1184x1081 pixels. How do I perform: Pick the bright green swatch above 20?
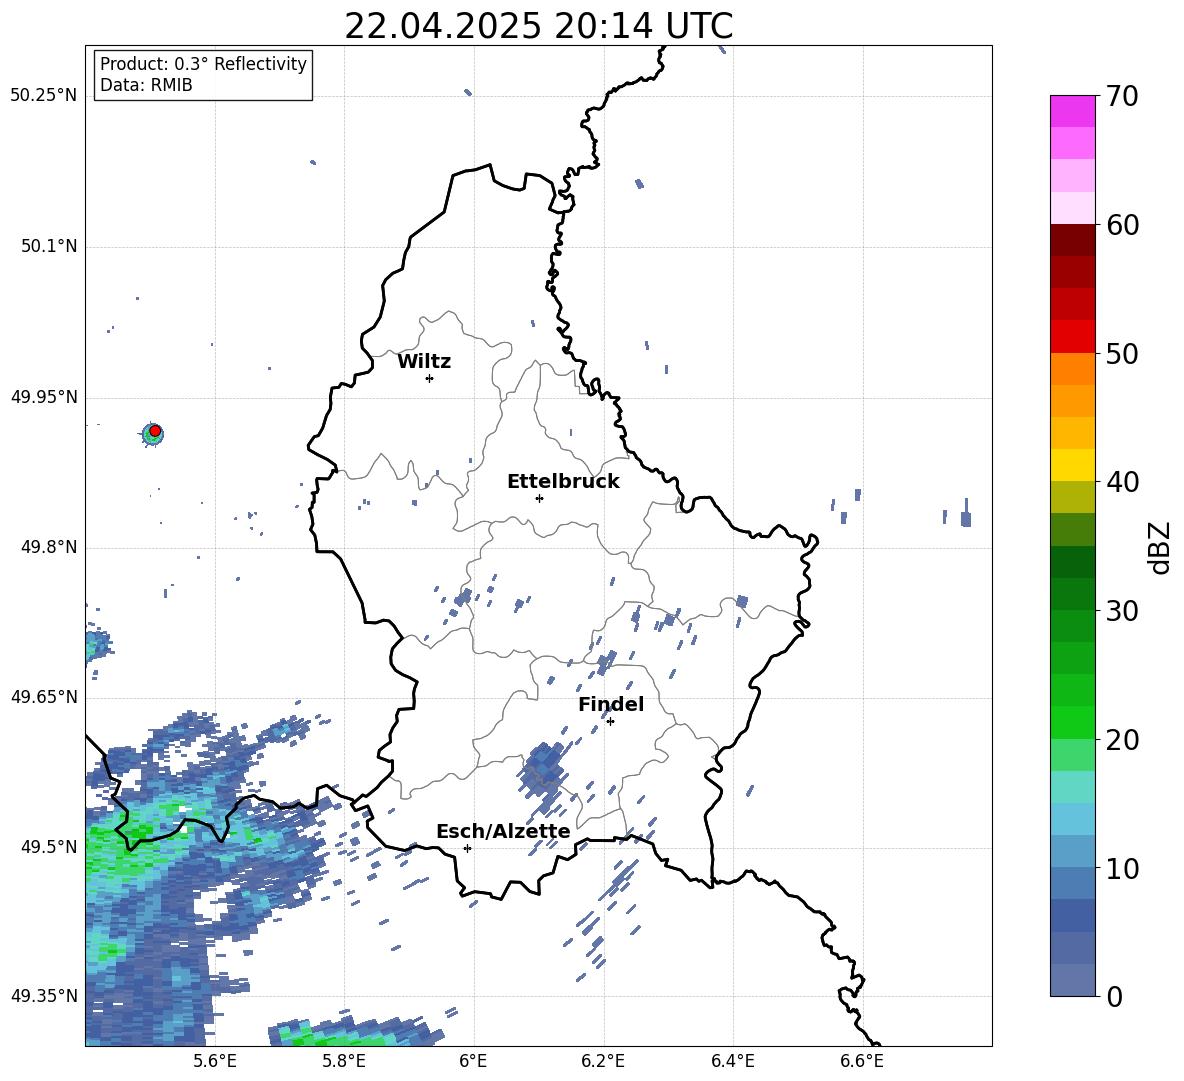pos(1072,722)
